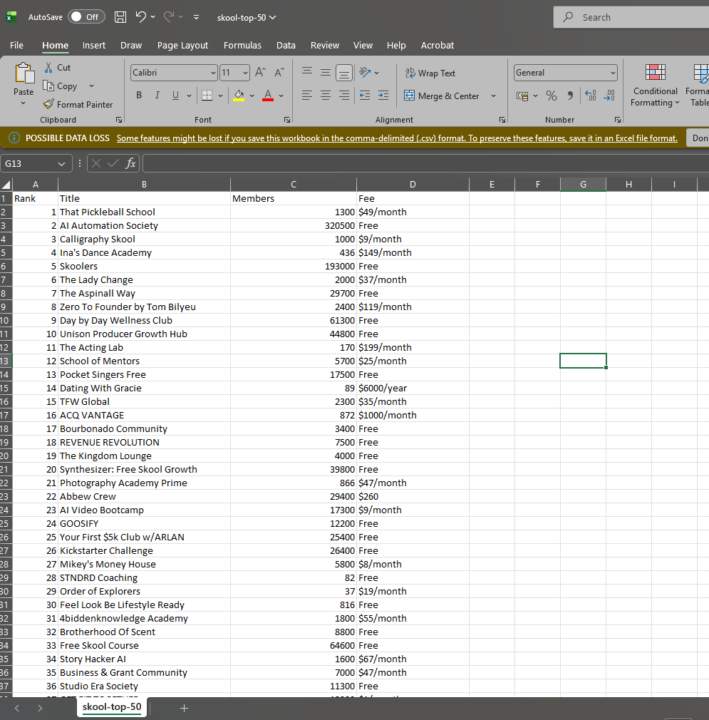The height and width of the screenshot is (720, 709).
Task: Add a new sheet with plus button
Action: point(184,708)
